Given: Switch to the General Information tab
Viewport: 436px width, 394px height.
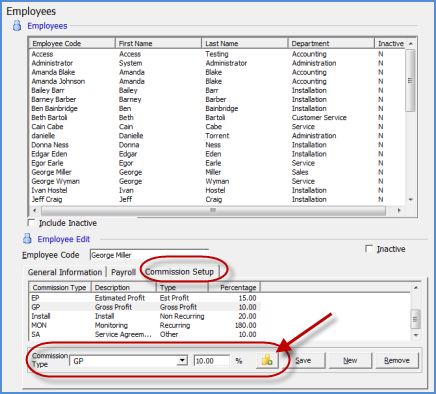Looking at the screenshot, I should [x=65, y=272].
